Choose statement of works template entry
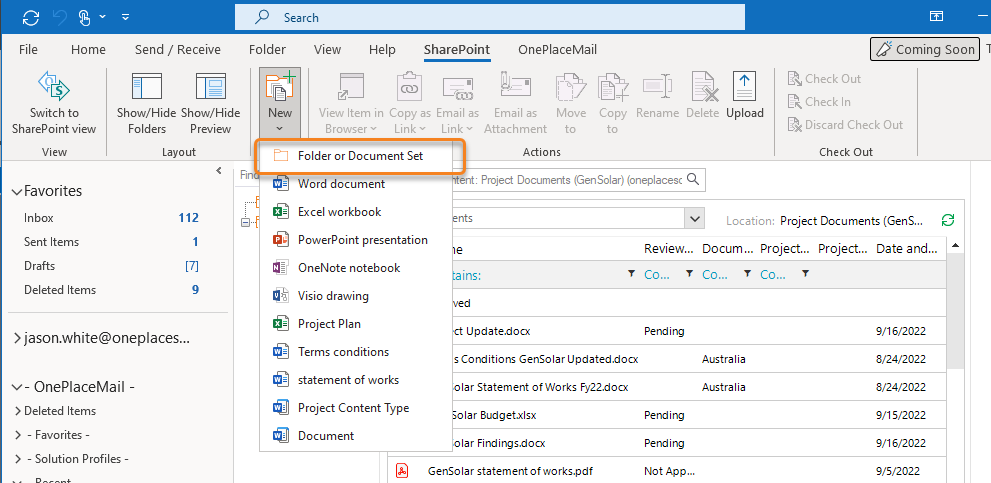This screenshot has height=483, width=991. coord(356,379)
